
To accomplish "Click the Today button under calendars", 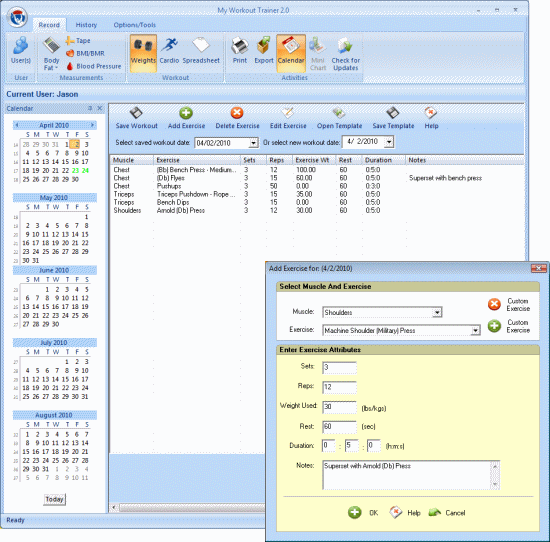I will (54, 499).
